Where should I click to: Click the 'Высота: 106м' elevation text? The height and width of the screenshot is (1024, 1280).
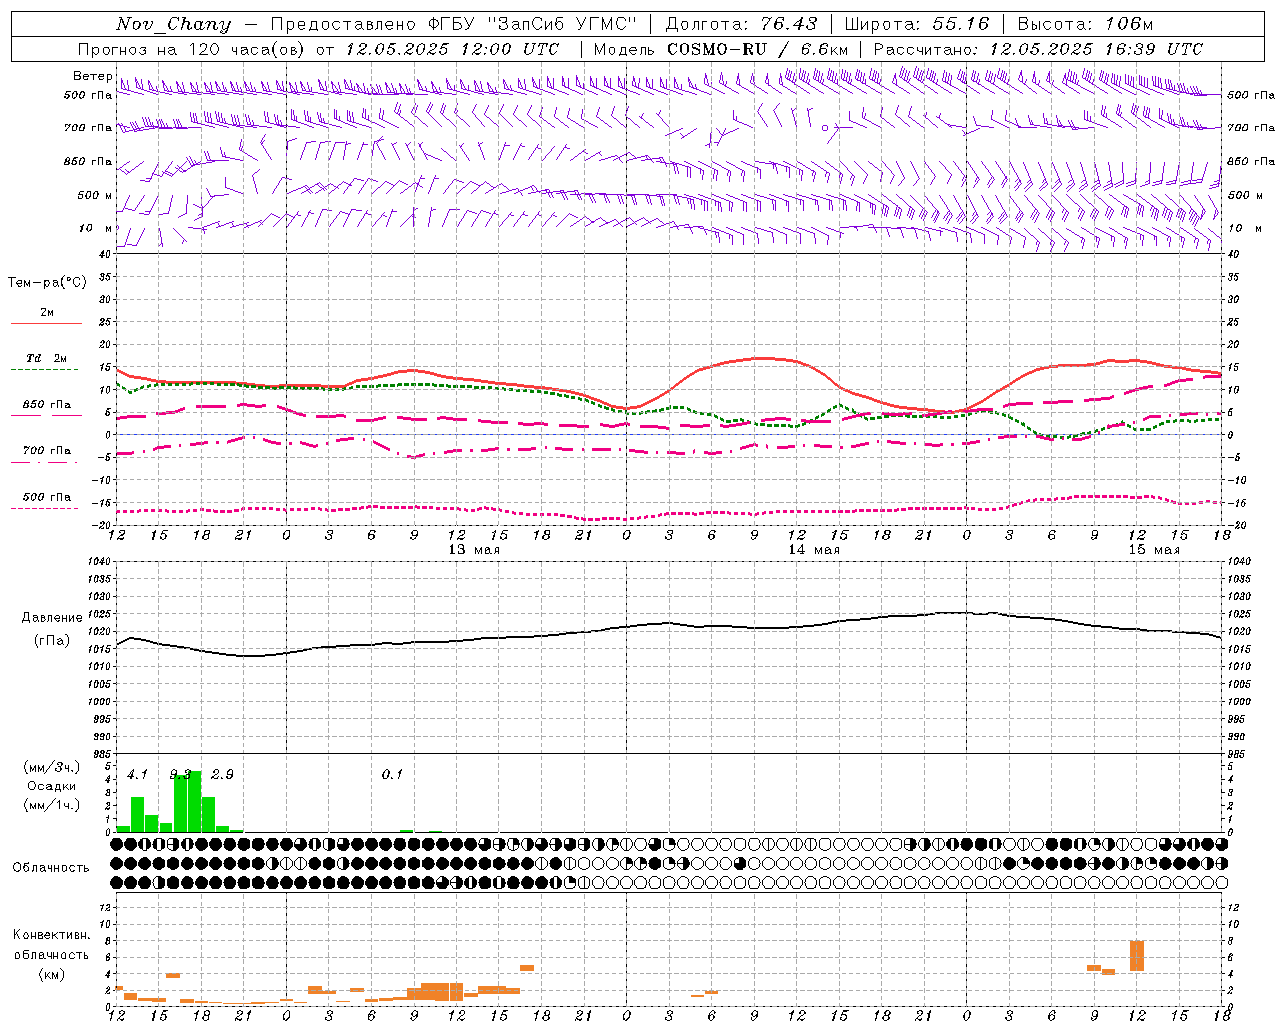coord(1085,24)
